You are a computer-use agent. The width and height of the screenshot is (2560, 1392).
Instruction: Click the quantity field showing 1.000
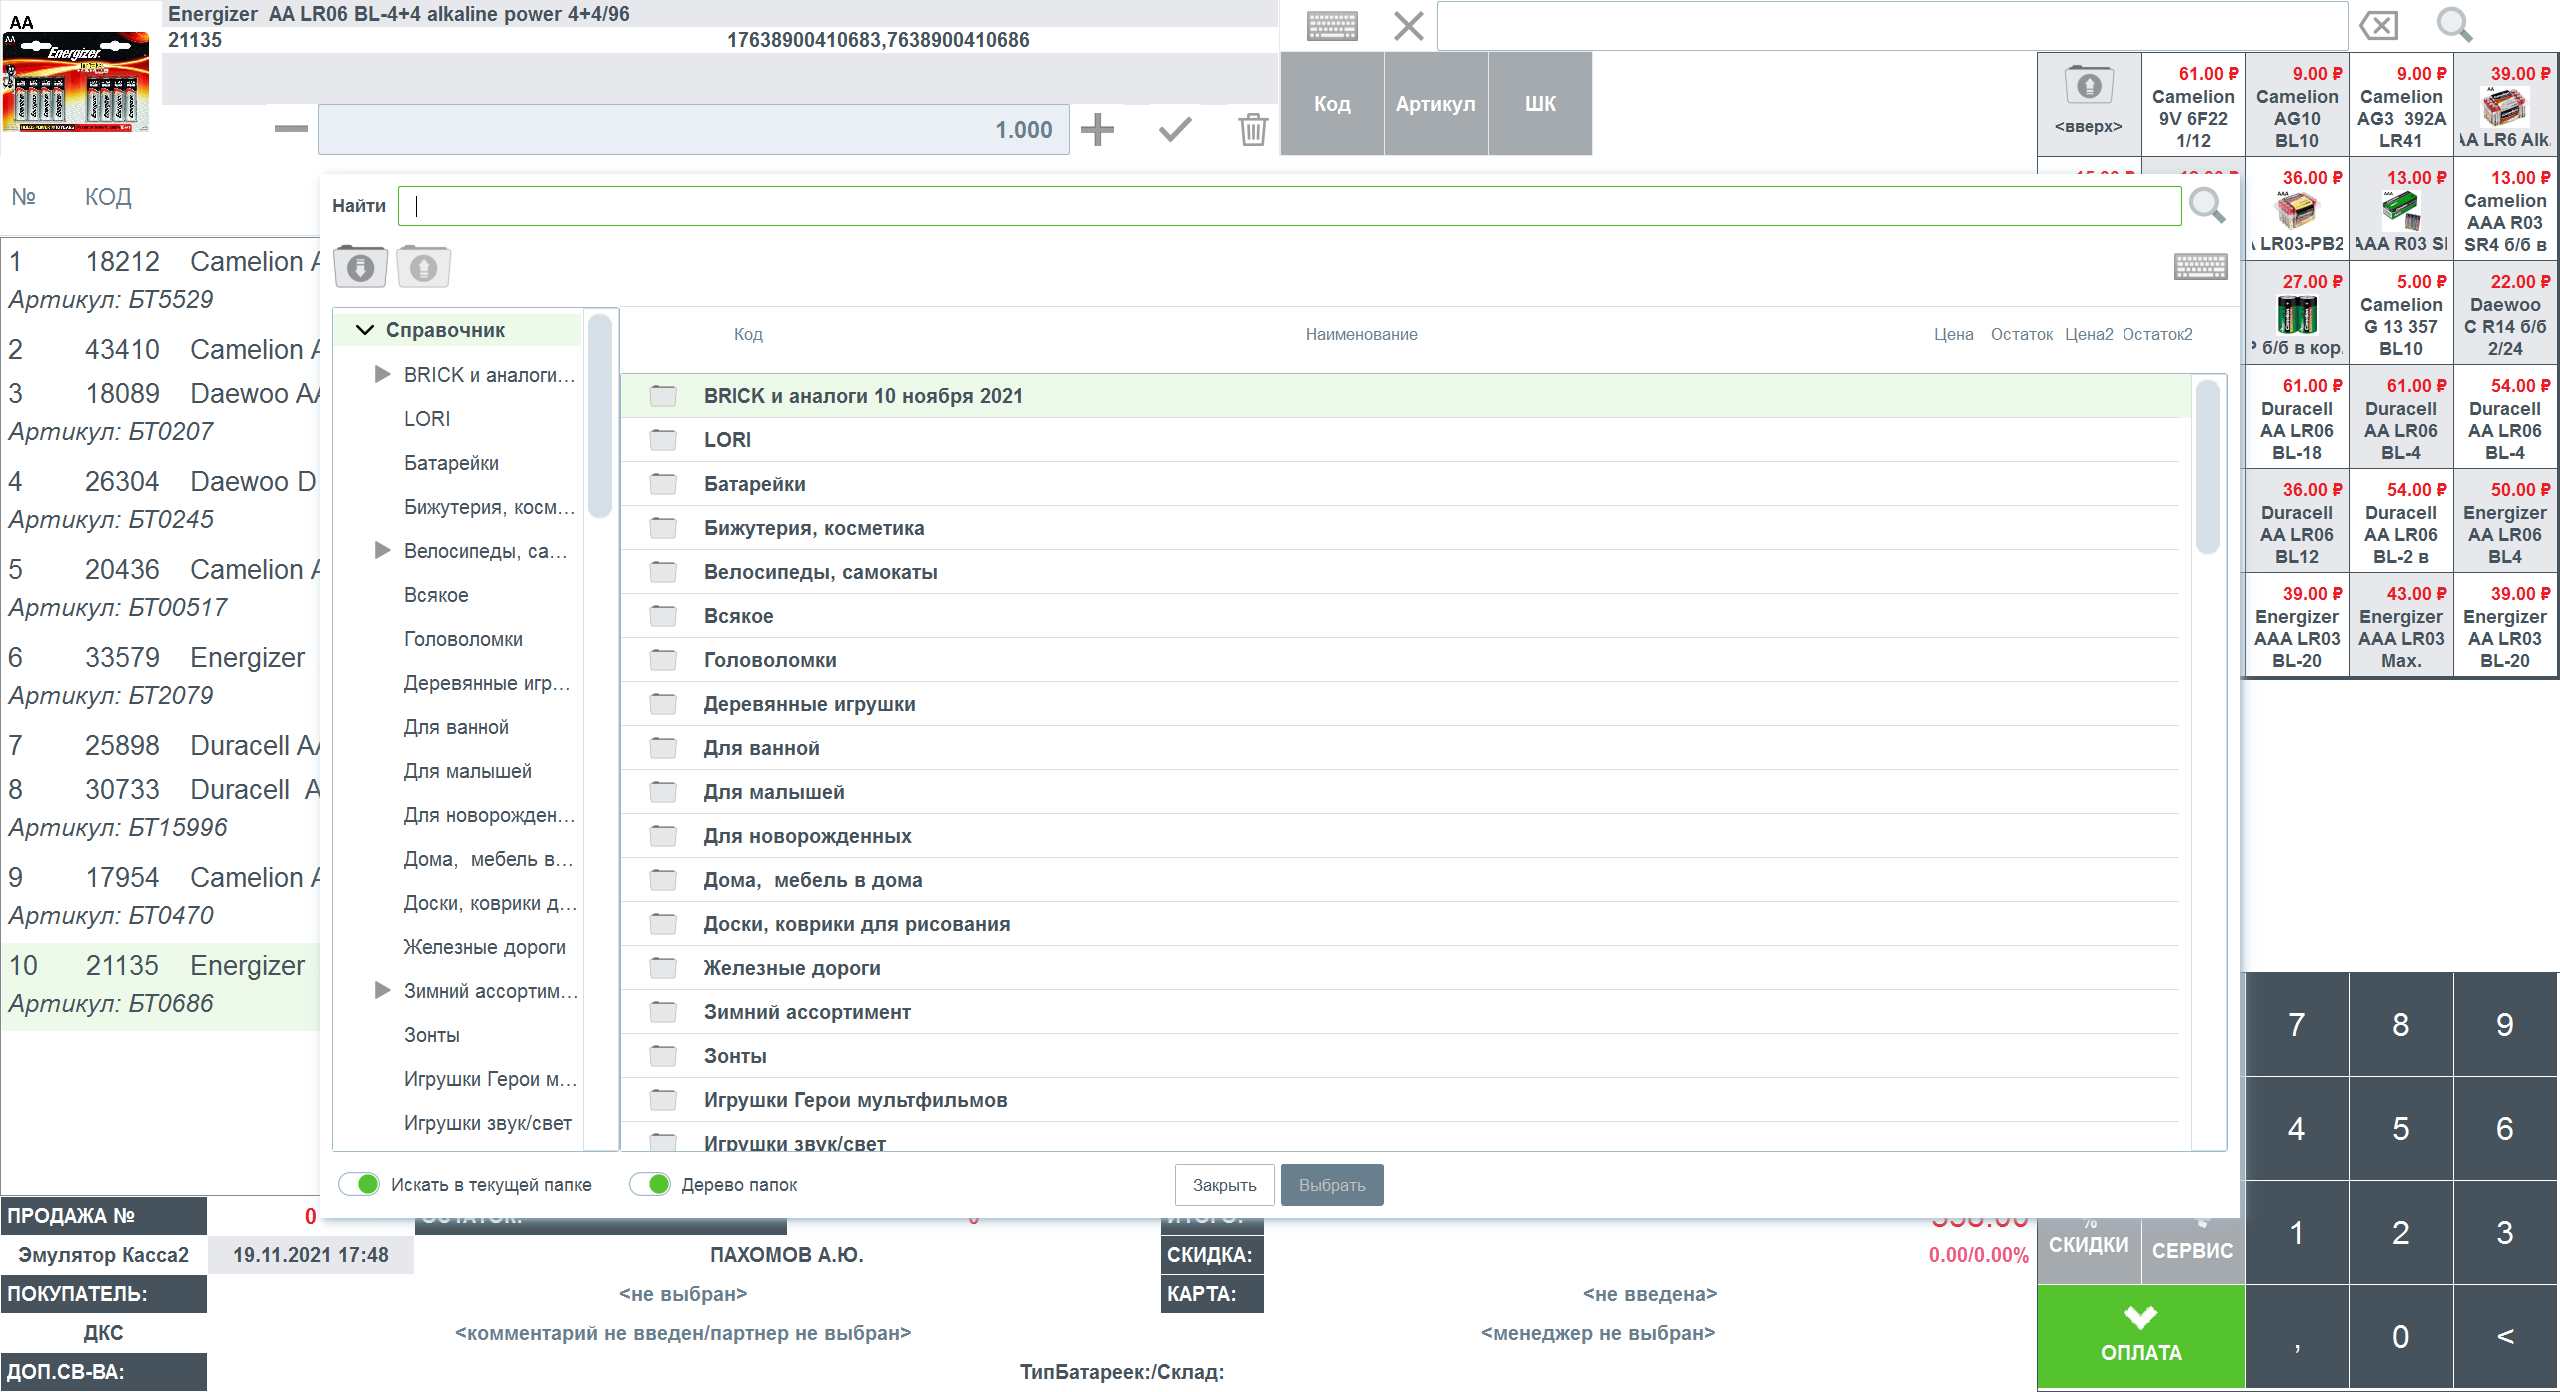pyautogui.click(x=694, y=129)
